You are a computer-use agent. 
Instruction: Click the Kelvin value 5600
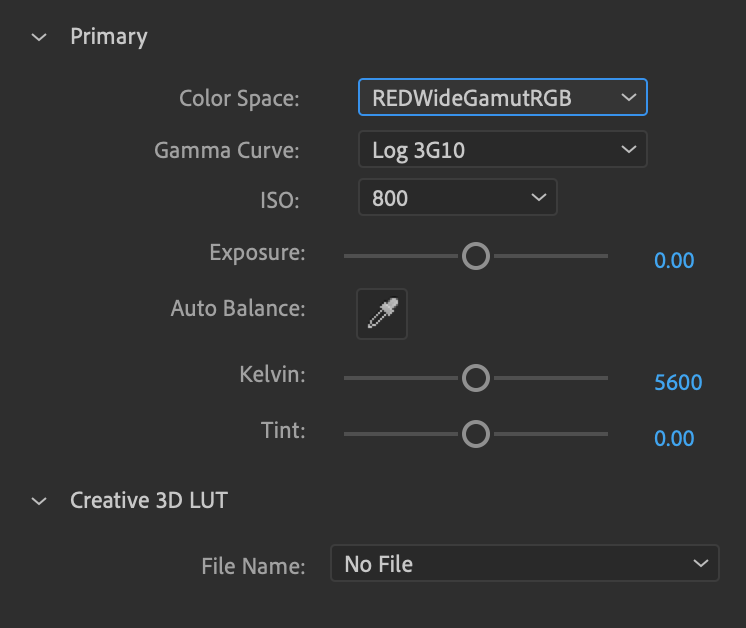678,383
